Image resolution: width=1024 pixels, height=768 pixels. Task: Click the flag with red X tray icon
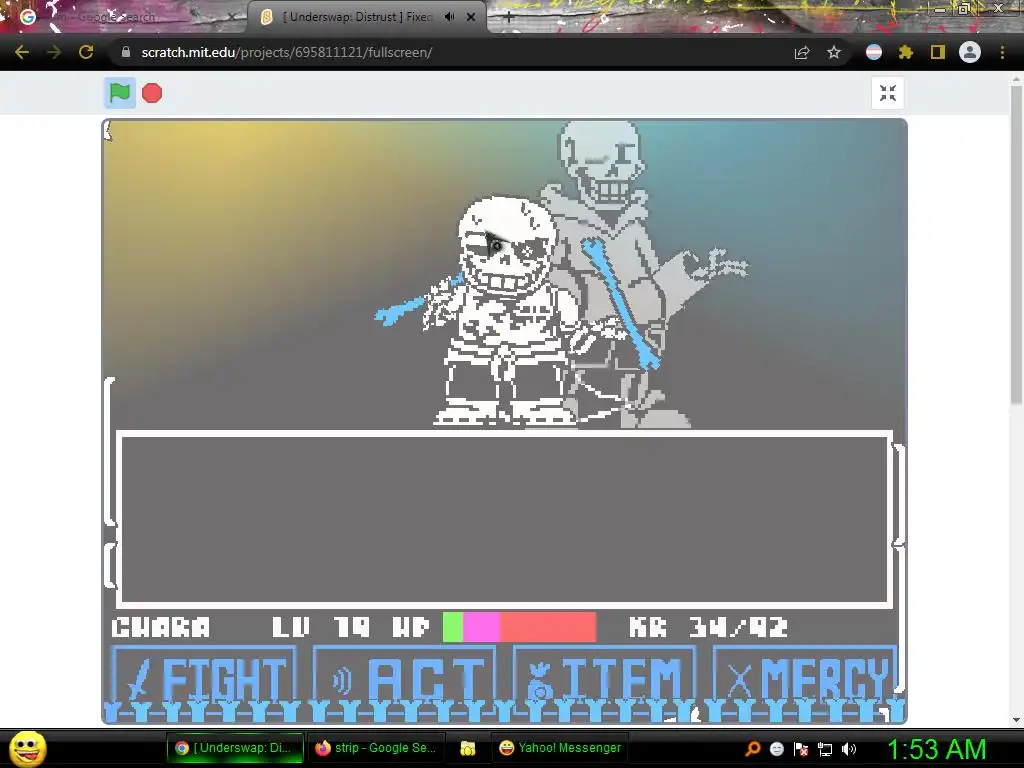point(801,749)
